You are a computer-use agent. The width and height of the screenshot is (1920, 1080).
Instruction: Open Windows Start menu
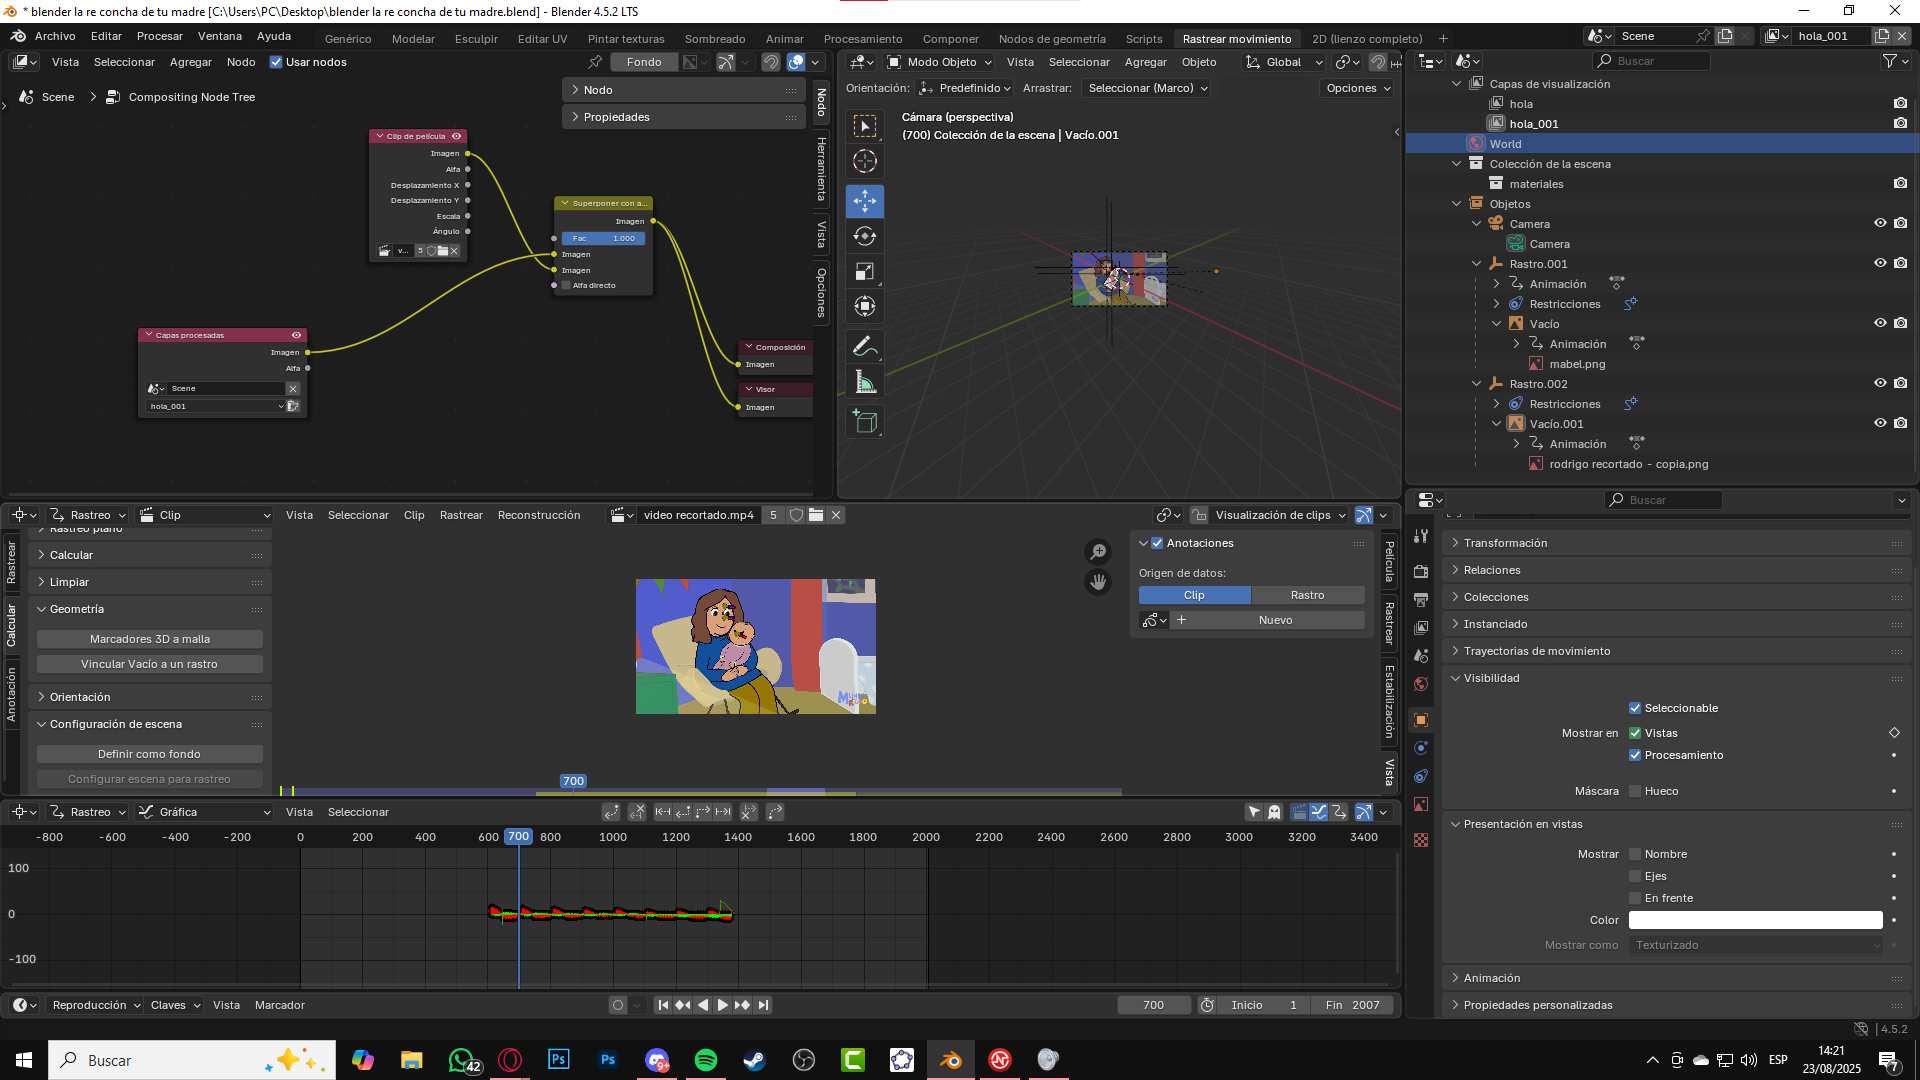pos(24,1060)
